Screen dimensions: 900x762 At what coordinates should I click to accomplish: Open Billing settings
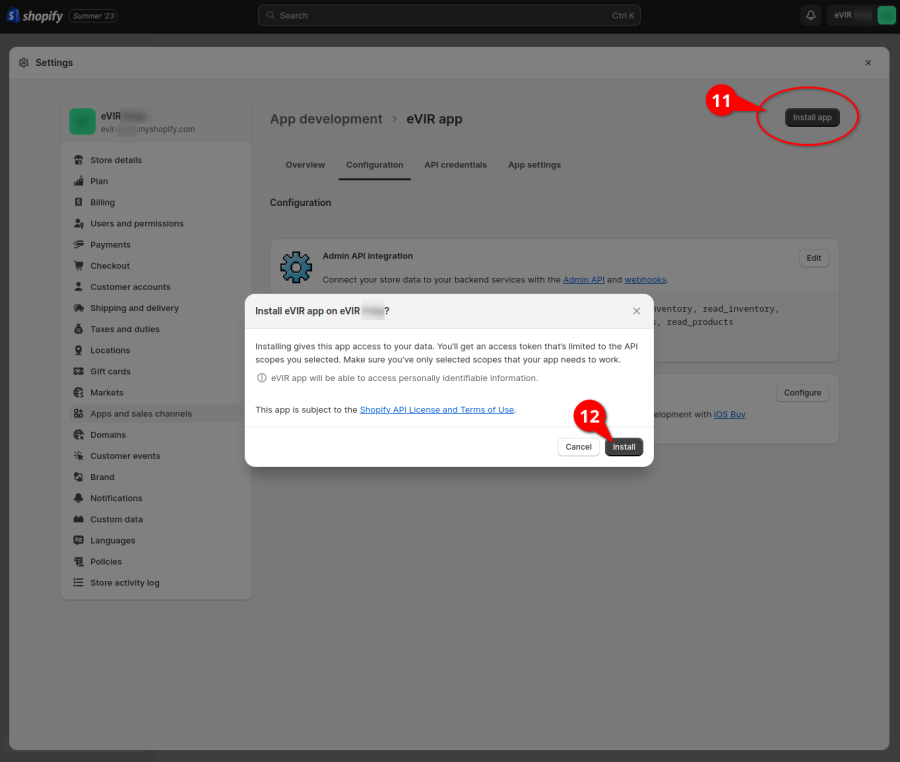(156, 203)
